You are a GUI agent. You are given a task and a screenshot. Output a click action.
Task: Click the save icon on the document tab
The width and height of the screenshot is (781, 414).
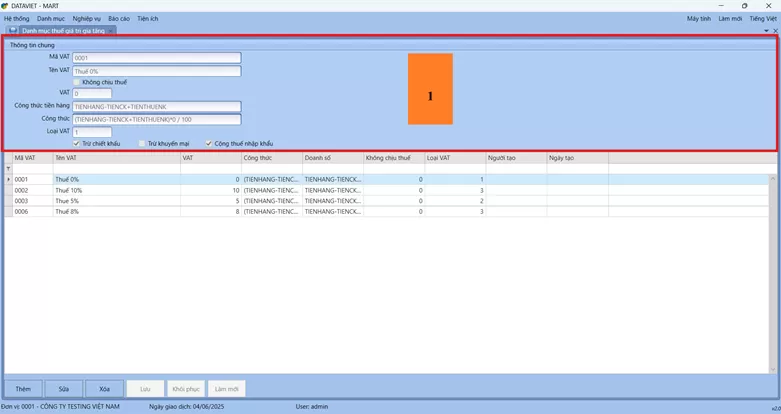pyautogui.click(x=13, y=30)
